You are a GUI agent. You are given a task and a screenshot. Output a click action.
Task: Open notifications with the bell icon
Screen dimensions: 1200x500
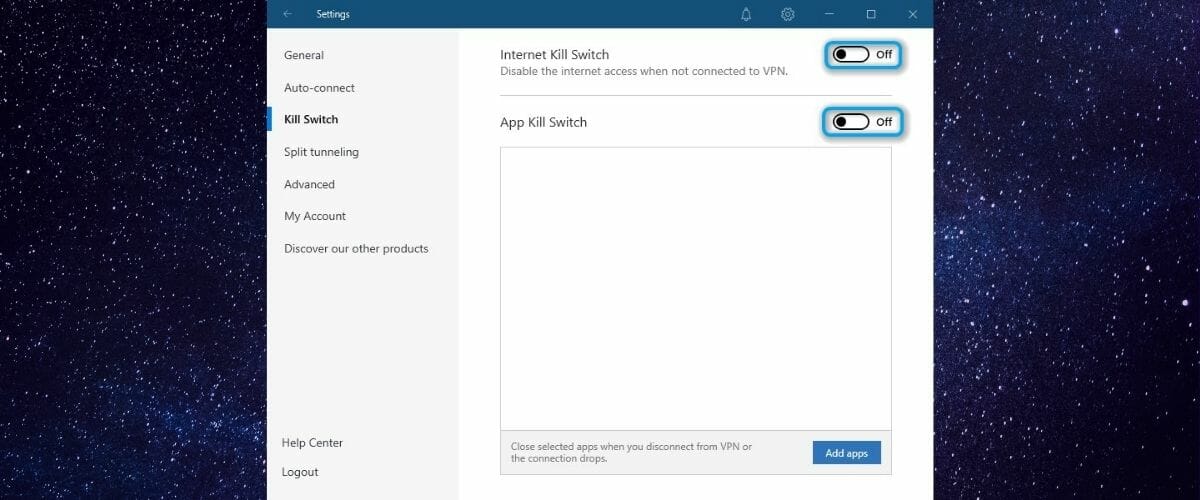click(x=746, y=14)
